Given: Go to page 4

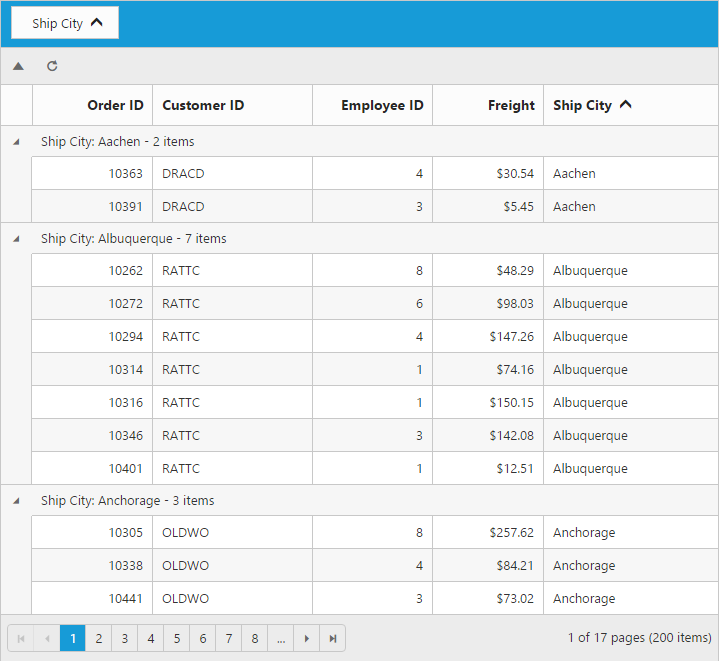Looking at the screenshot, I should pos(151,639).
